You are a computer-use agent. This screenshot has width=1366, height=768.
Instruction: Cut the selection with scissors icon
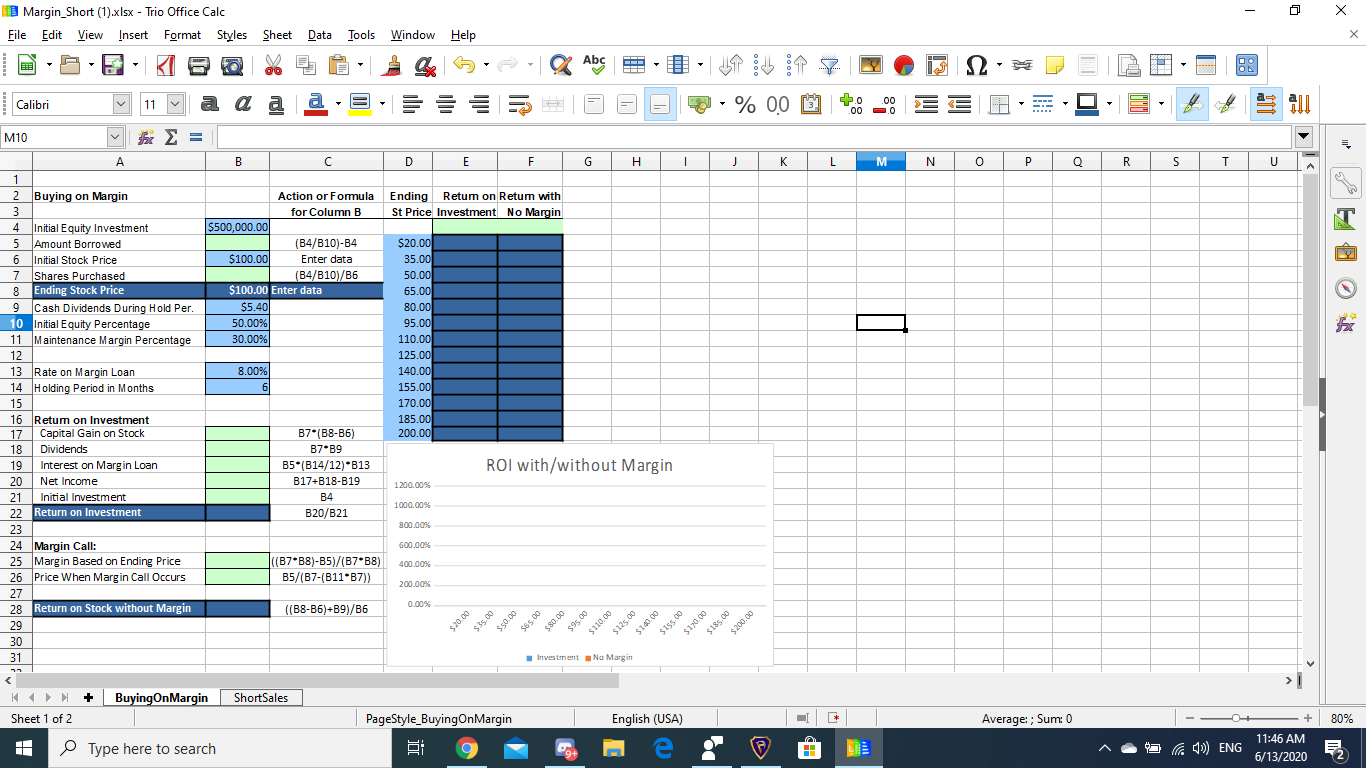pos(274,65)
